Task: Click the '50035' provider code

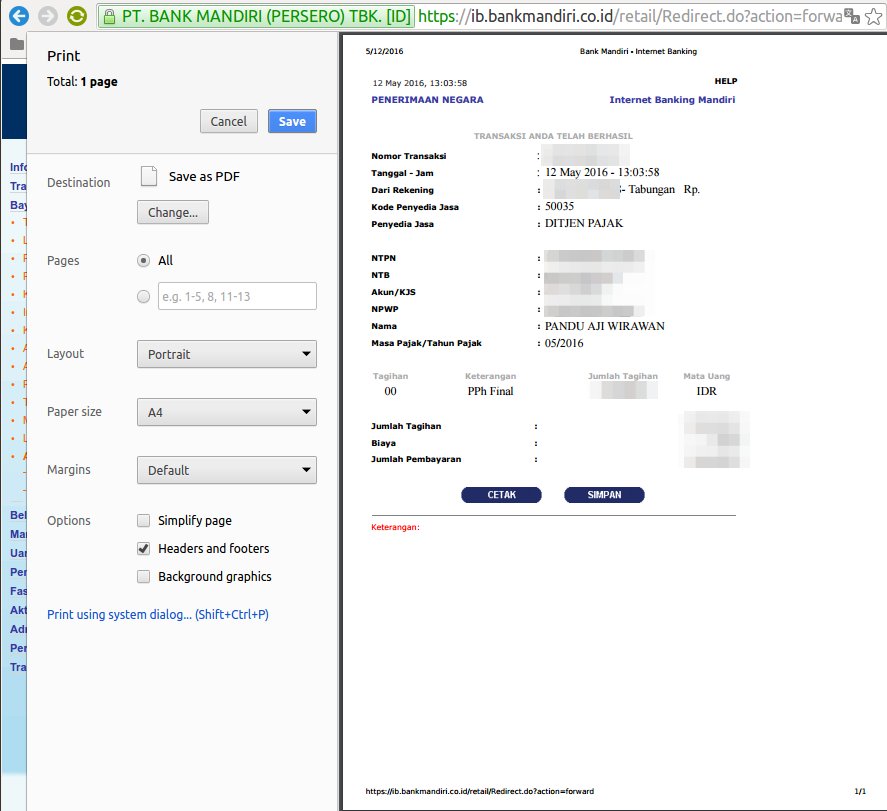Action: (x=559, y=206)
